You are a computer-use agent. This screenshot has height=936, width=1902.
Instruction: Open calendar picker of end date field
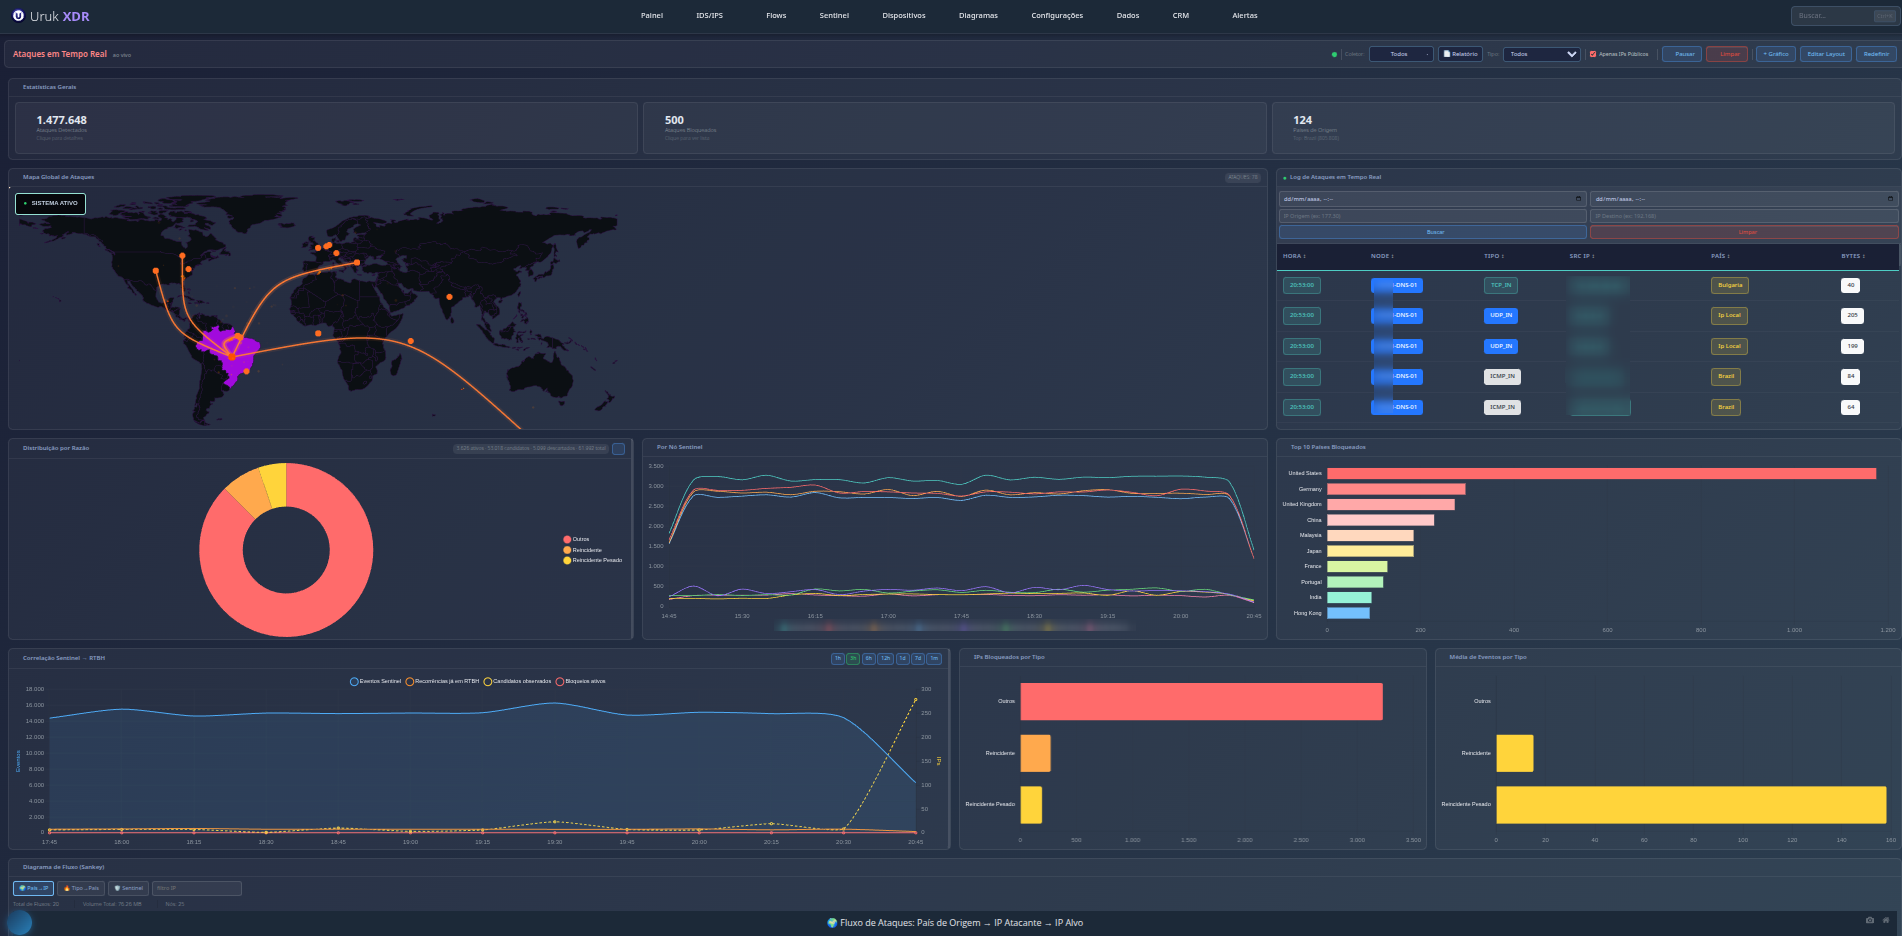click(x=1890, y=199)
